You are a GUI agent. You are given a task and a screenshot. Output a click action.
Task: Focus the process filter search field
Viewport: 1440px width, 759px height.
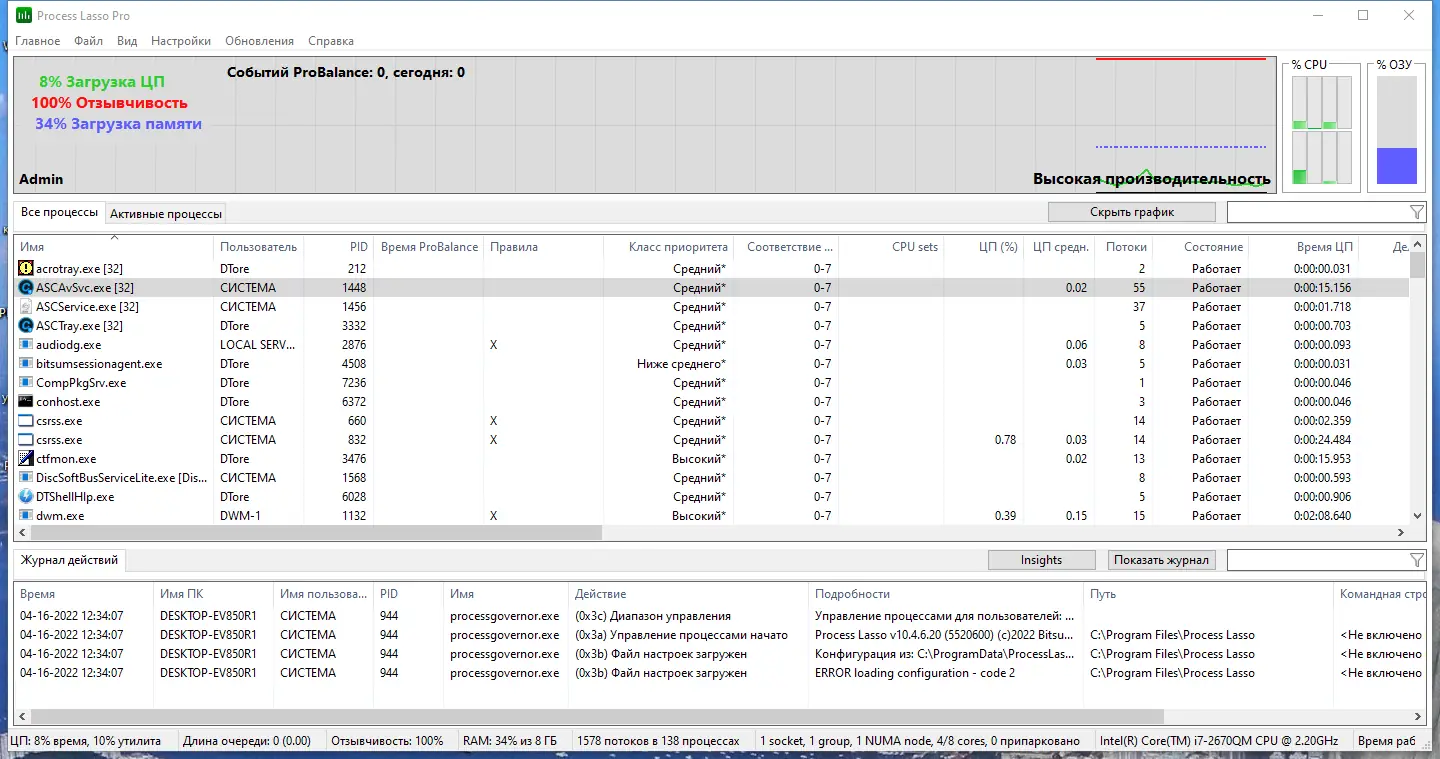coord(1317,212)
